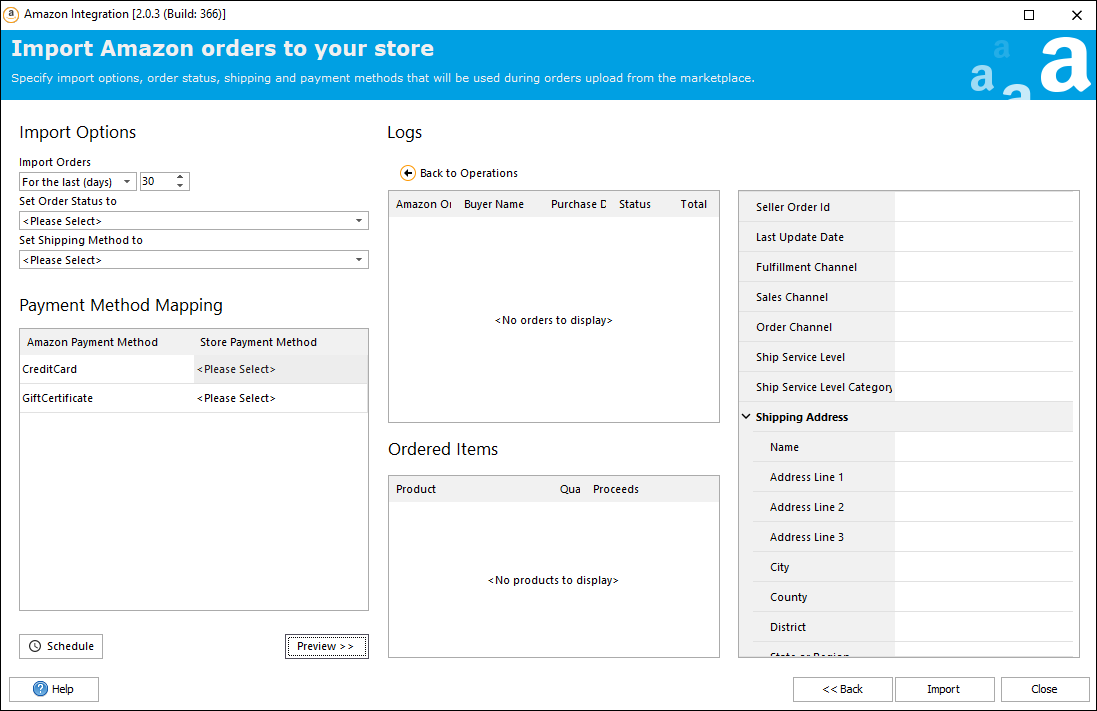Click the Address Line 2 row
Viewport: 1097px width, 711px height.
point(913,507)
